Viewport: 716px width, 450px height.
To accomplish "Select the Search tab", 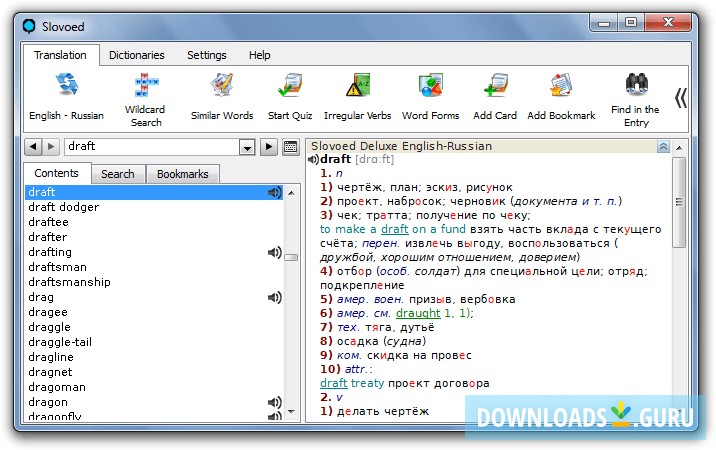I will coord(118,174).
